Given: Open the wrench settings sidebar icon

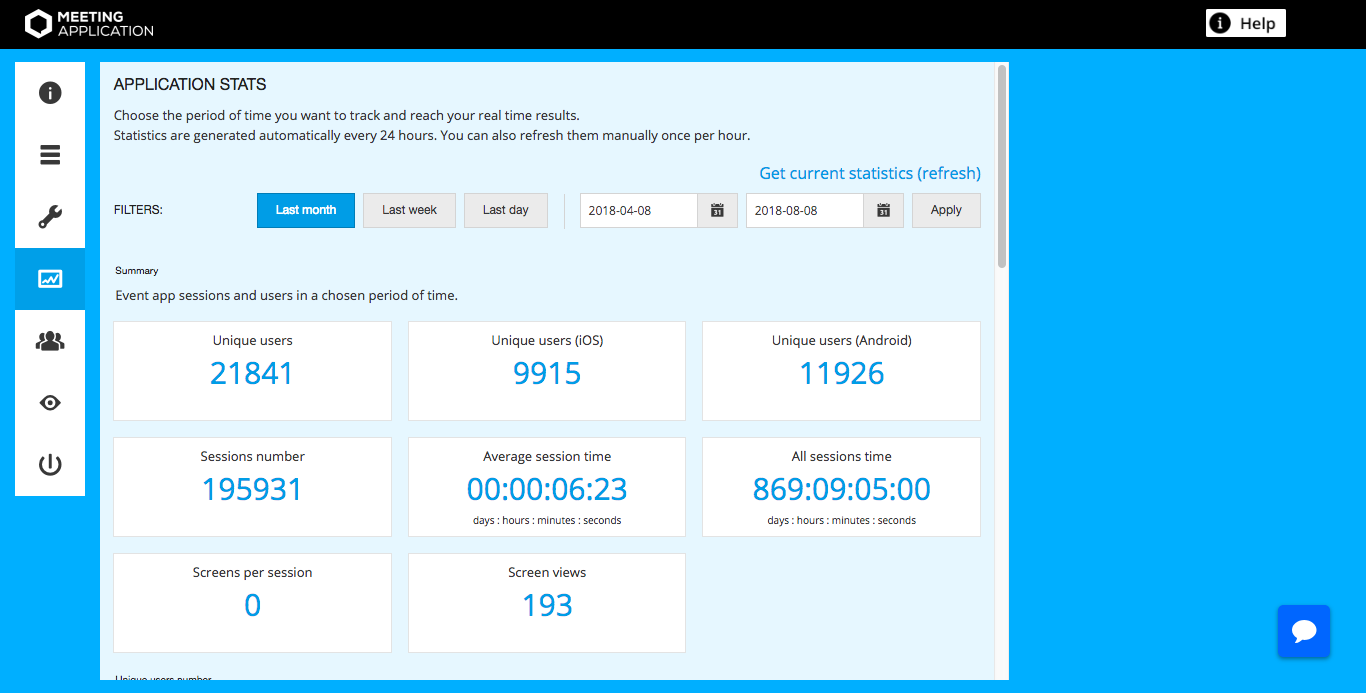Looking at the screenshot, I should click(x=50, y=217).
